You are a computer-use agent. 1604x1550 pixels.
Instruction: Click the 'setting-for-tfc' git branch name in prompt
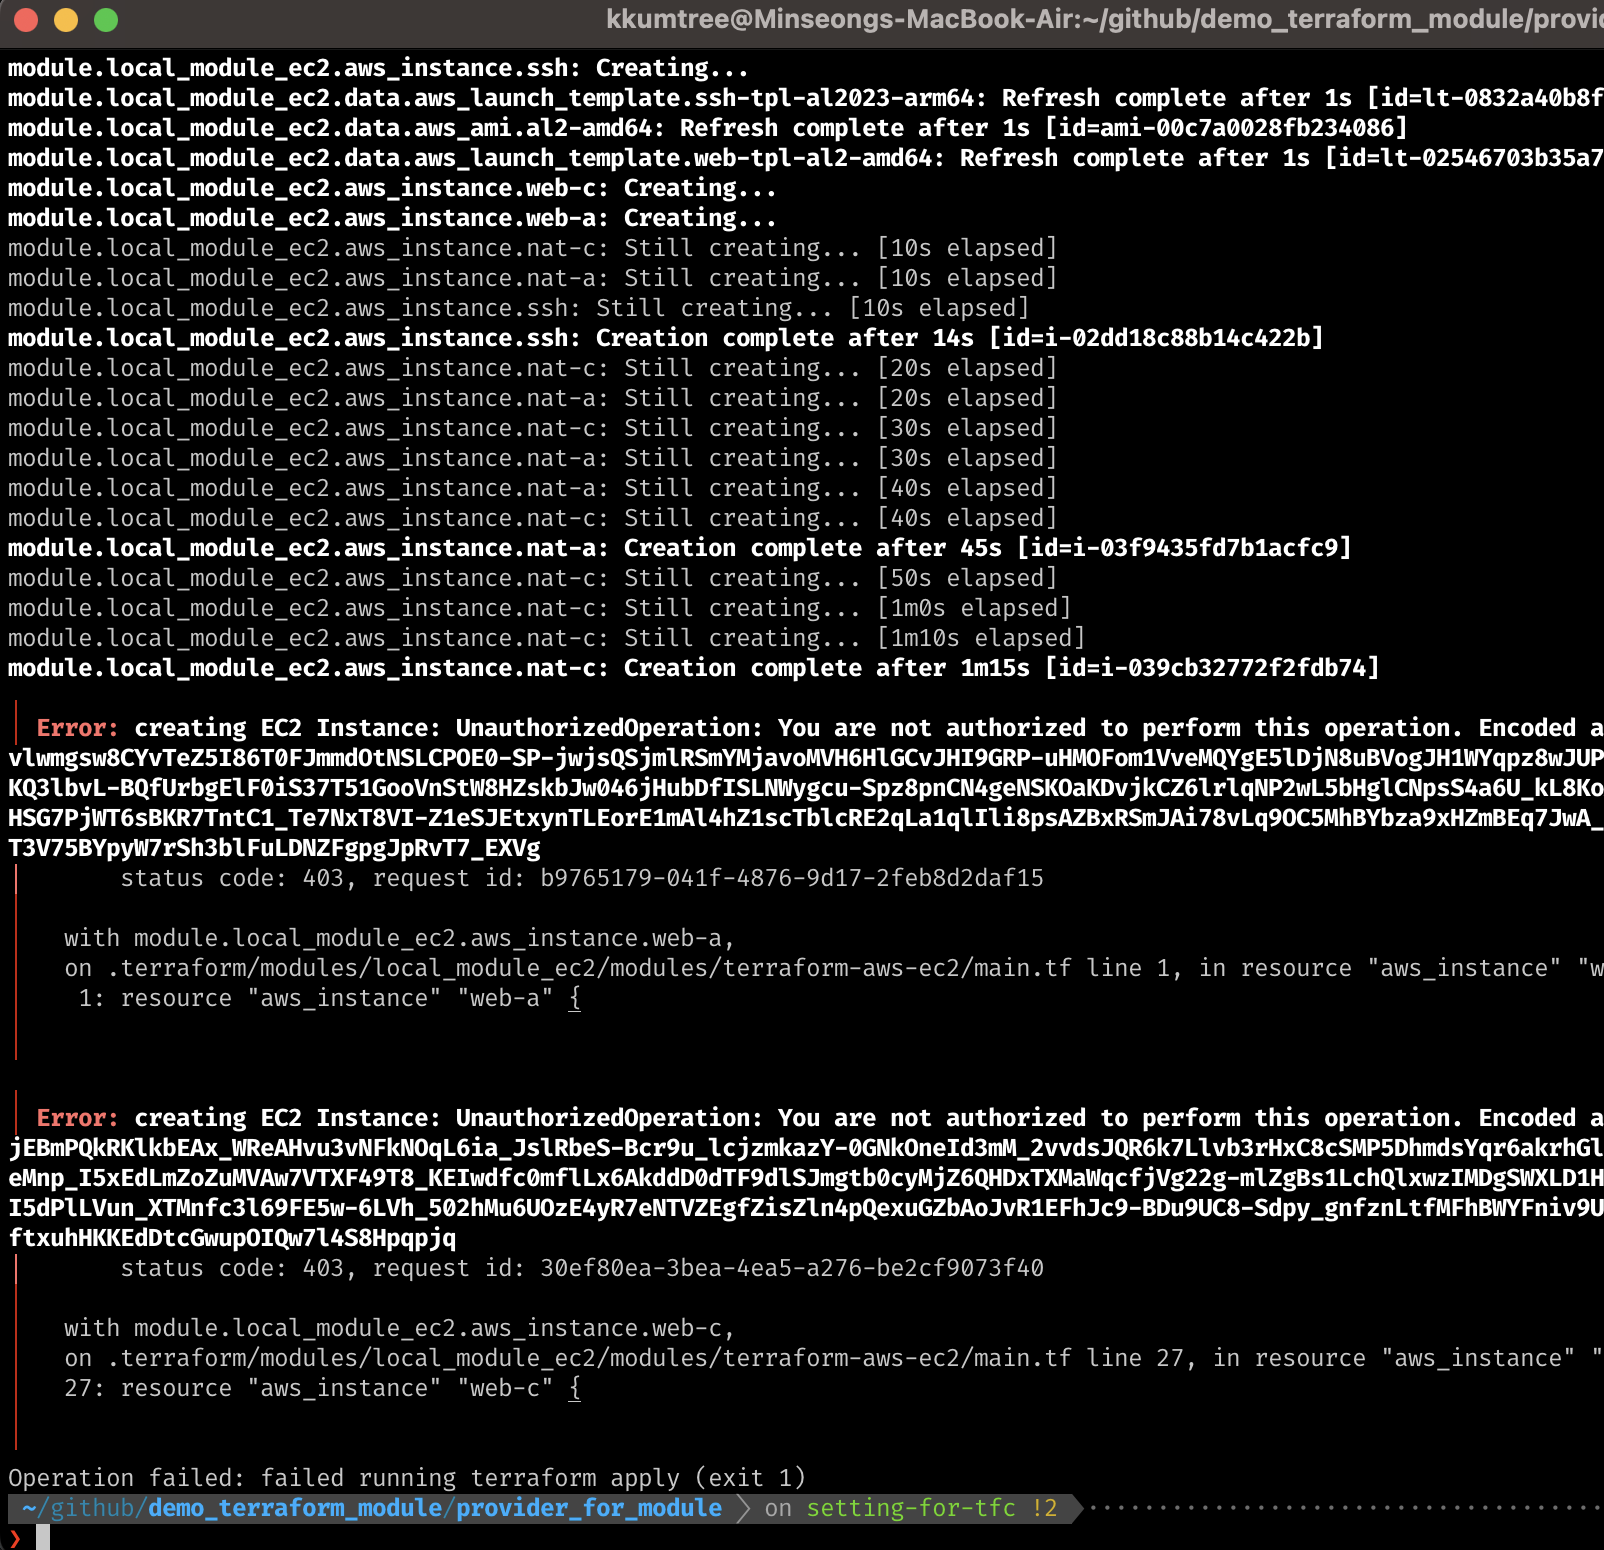pyautogui.click(x=911, y=1508)
